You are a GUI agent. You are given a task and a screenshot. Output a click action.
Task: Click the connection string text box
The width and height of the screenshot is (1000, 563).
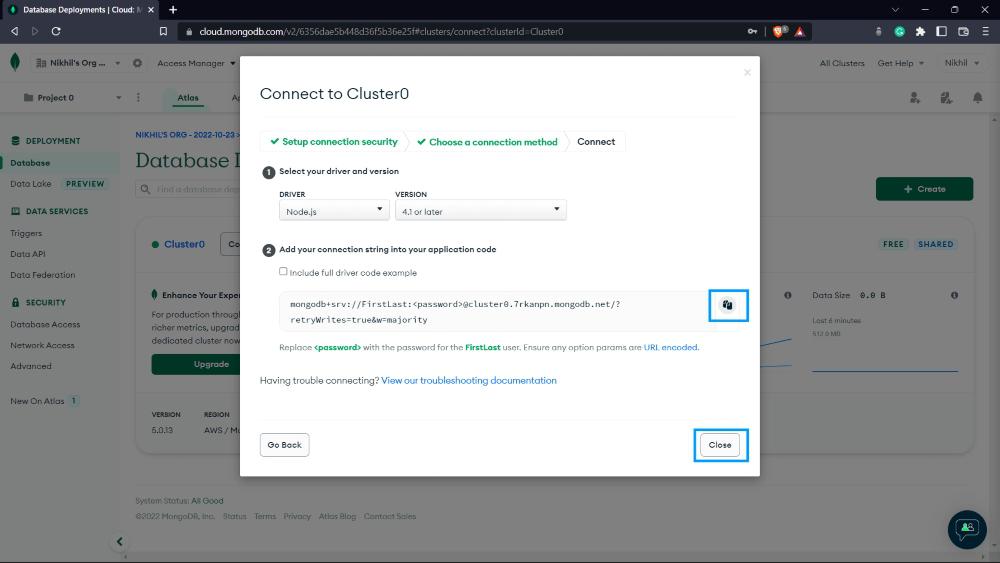click(x=494, y=312)
